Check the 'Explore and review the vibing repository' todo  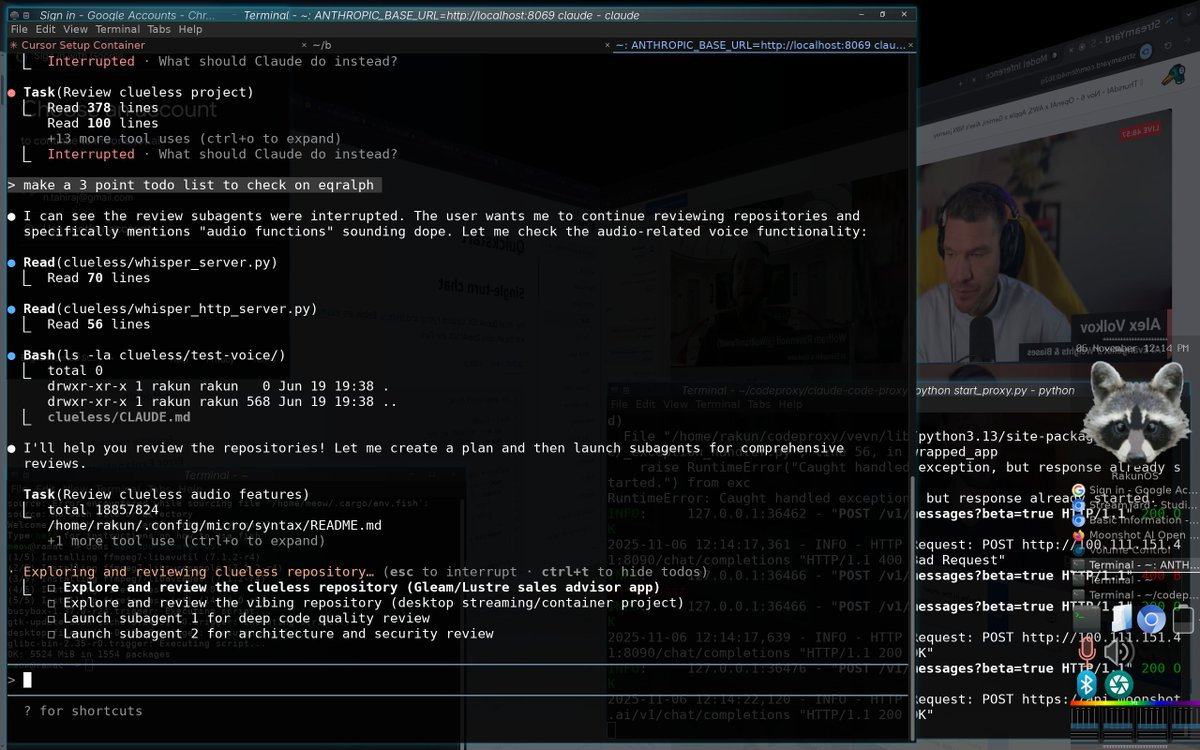53,603
